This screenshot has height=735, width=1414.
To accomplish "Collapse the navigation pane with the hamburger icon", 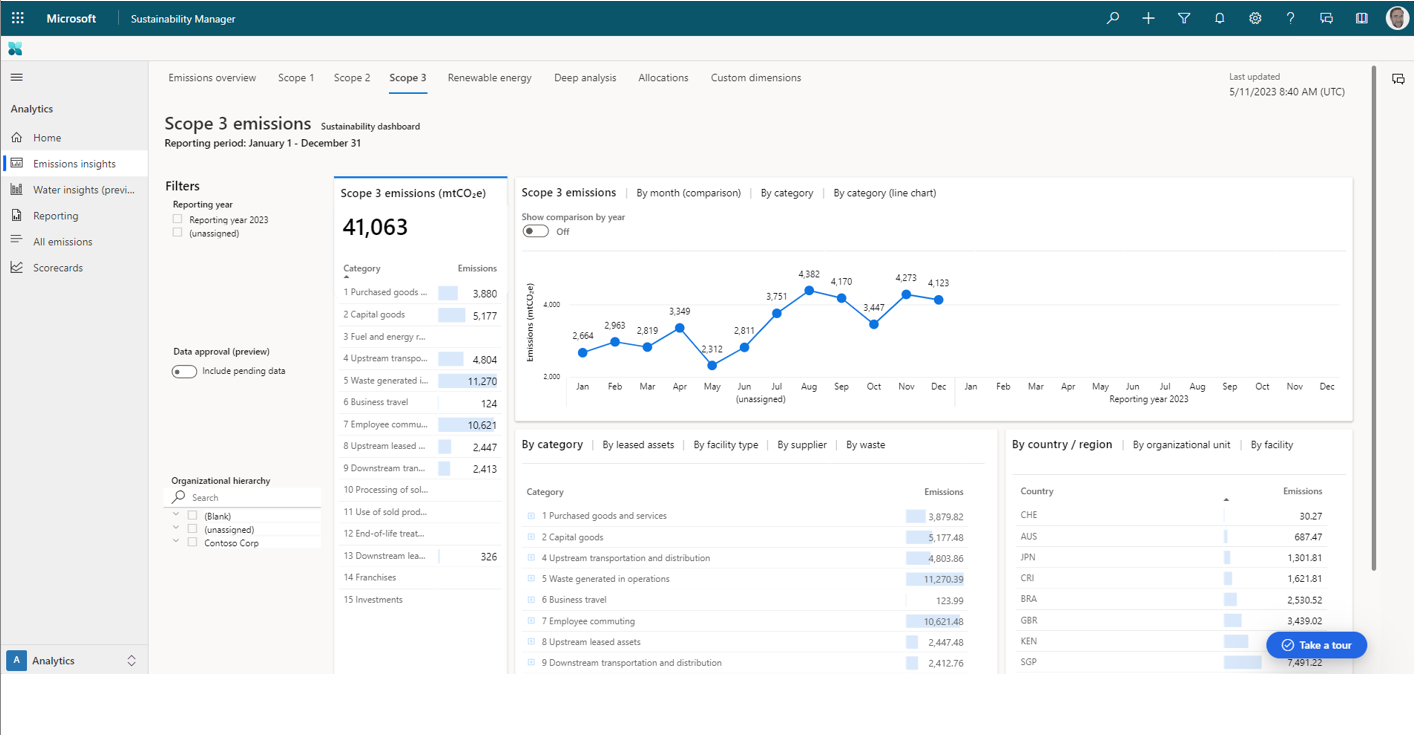I will click(x=16, y=76).
